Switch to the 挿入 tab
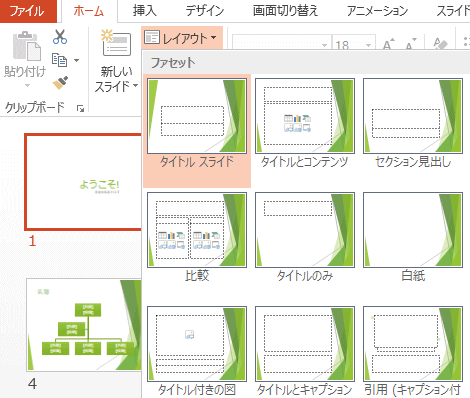Image resolution: width=470 pixels, height=398 pixels. coord(145,11)
